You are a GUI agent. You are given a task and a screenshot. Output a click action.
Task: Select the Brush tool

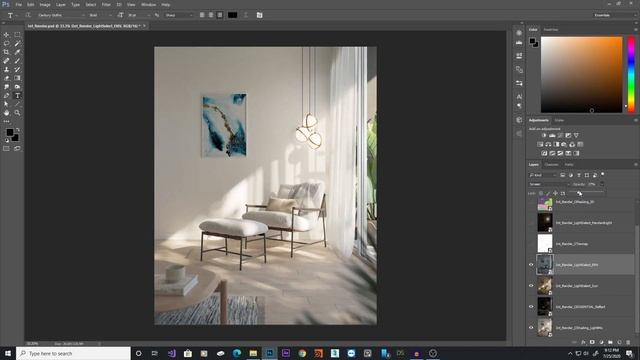17,61
